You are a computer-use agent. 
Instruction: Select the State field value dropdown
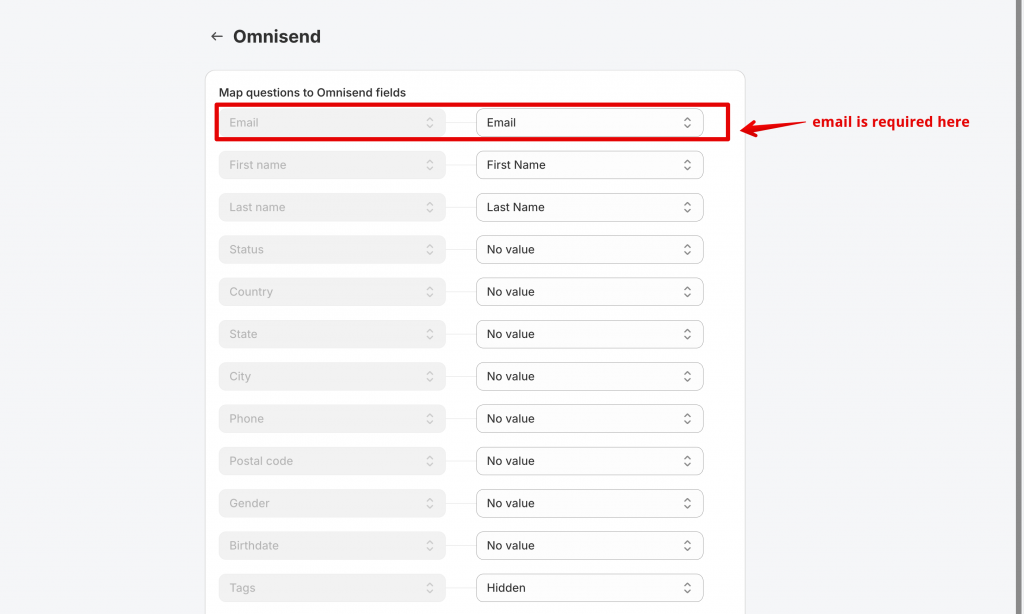pos(589,334)
